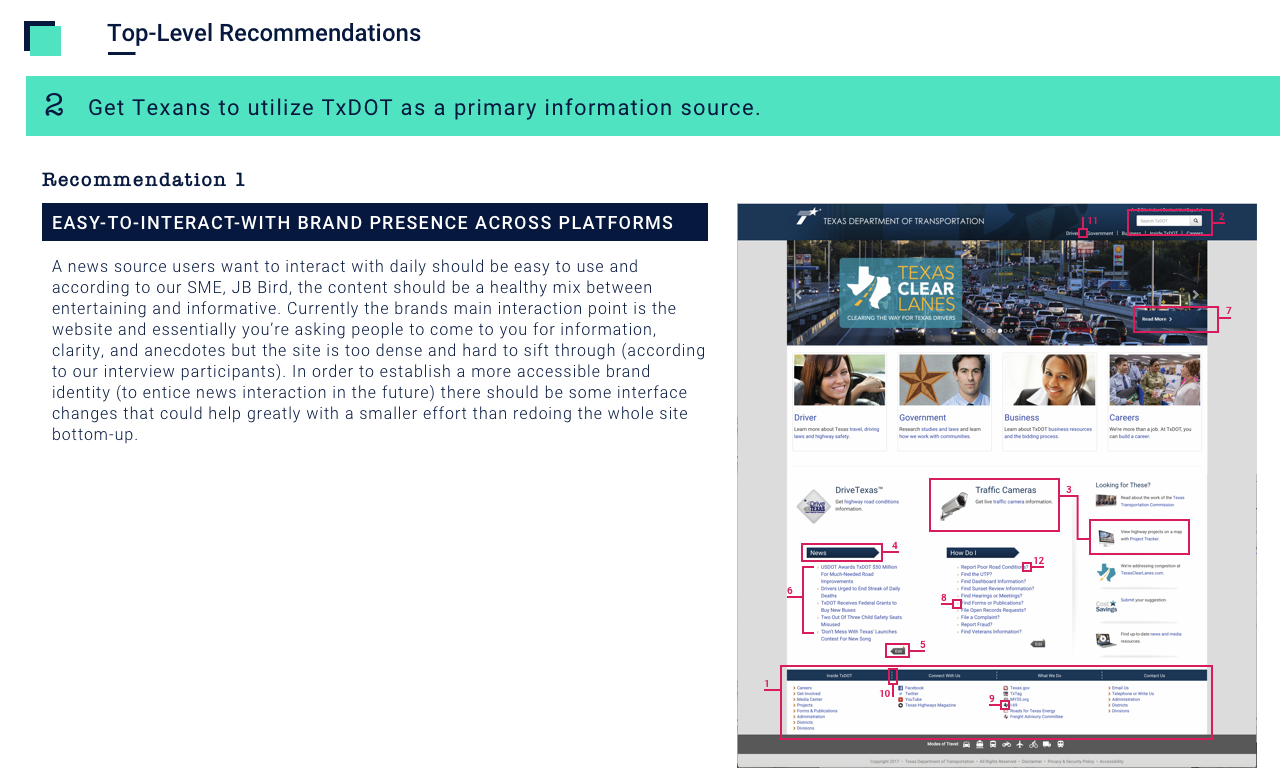Viewport: 1280px width, 768px height.
Task: Click the Cost Savings logo
Action: tap(1106, 606)
